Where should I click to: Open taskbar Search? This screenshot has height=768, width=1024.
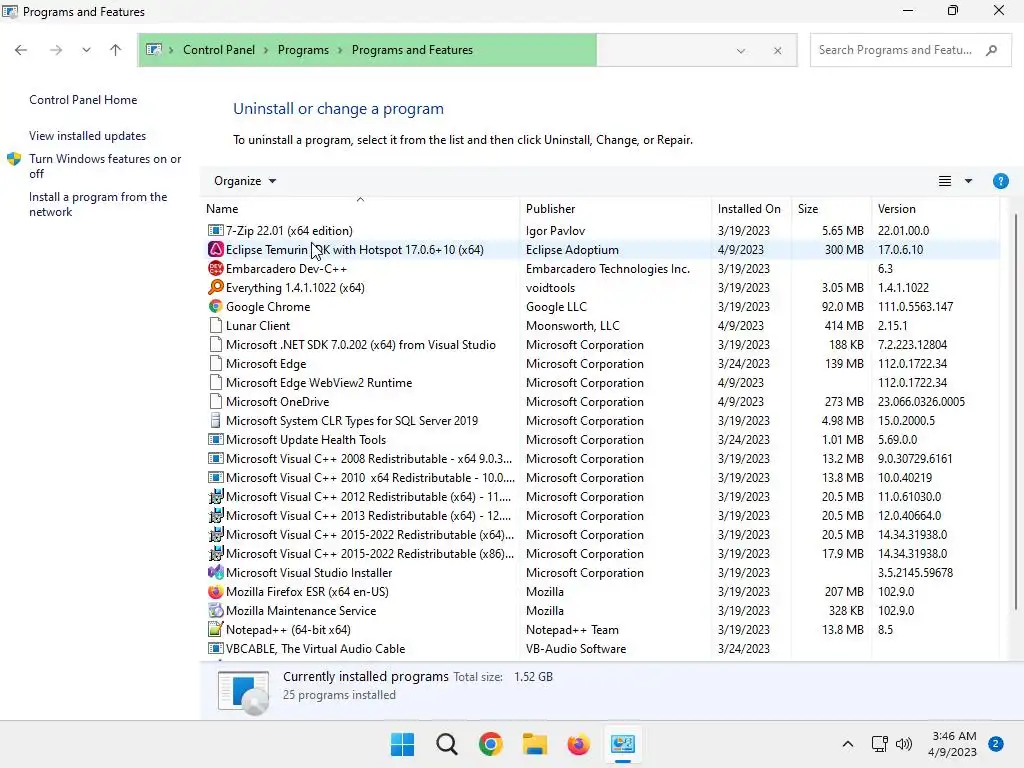(447, 744)
